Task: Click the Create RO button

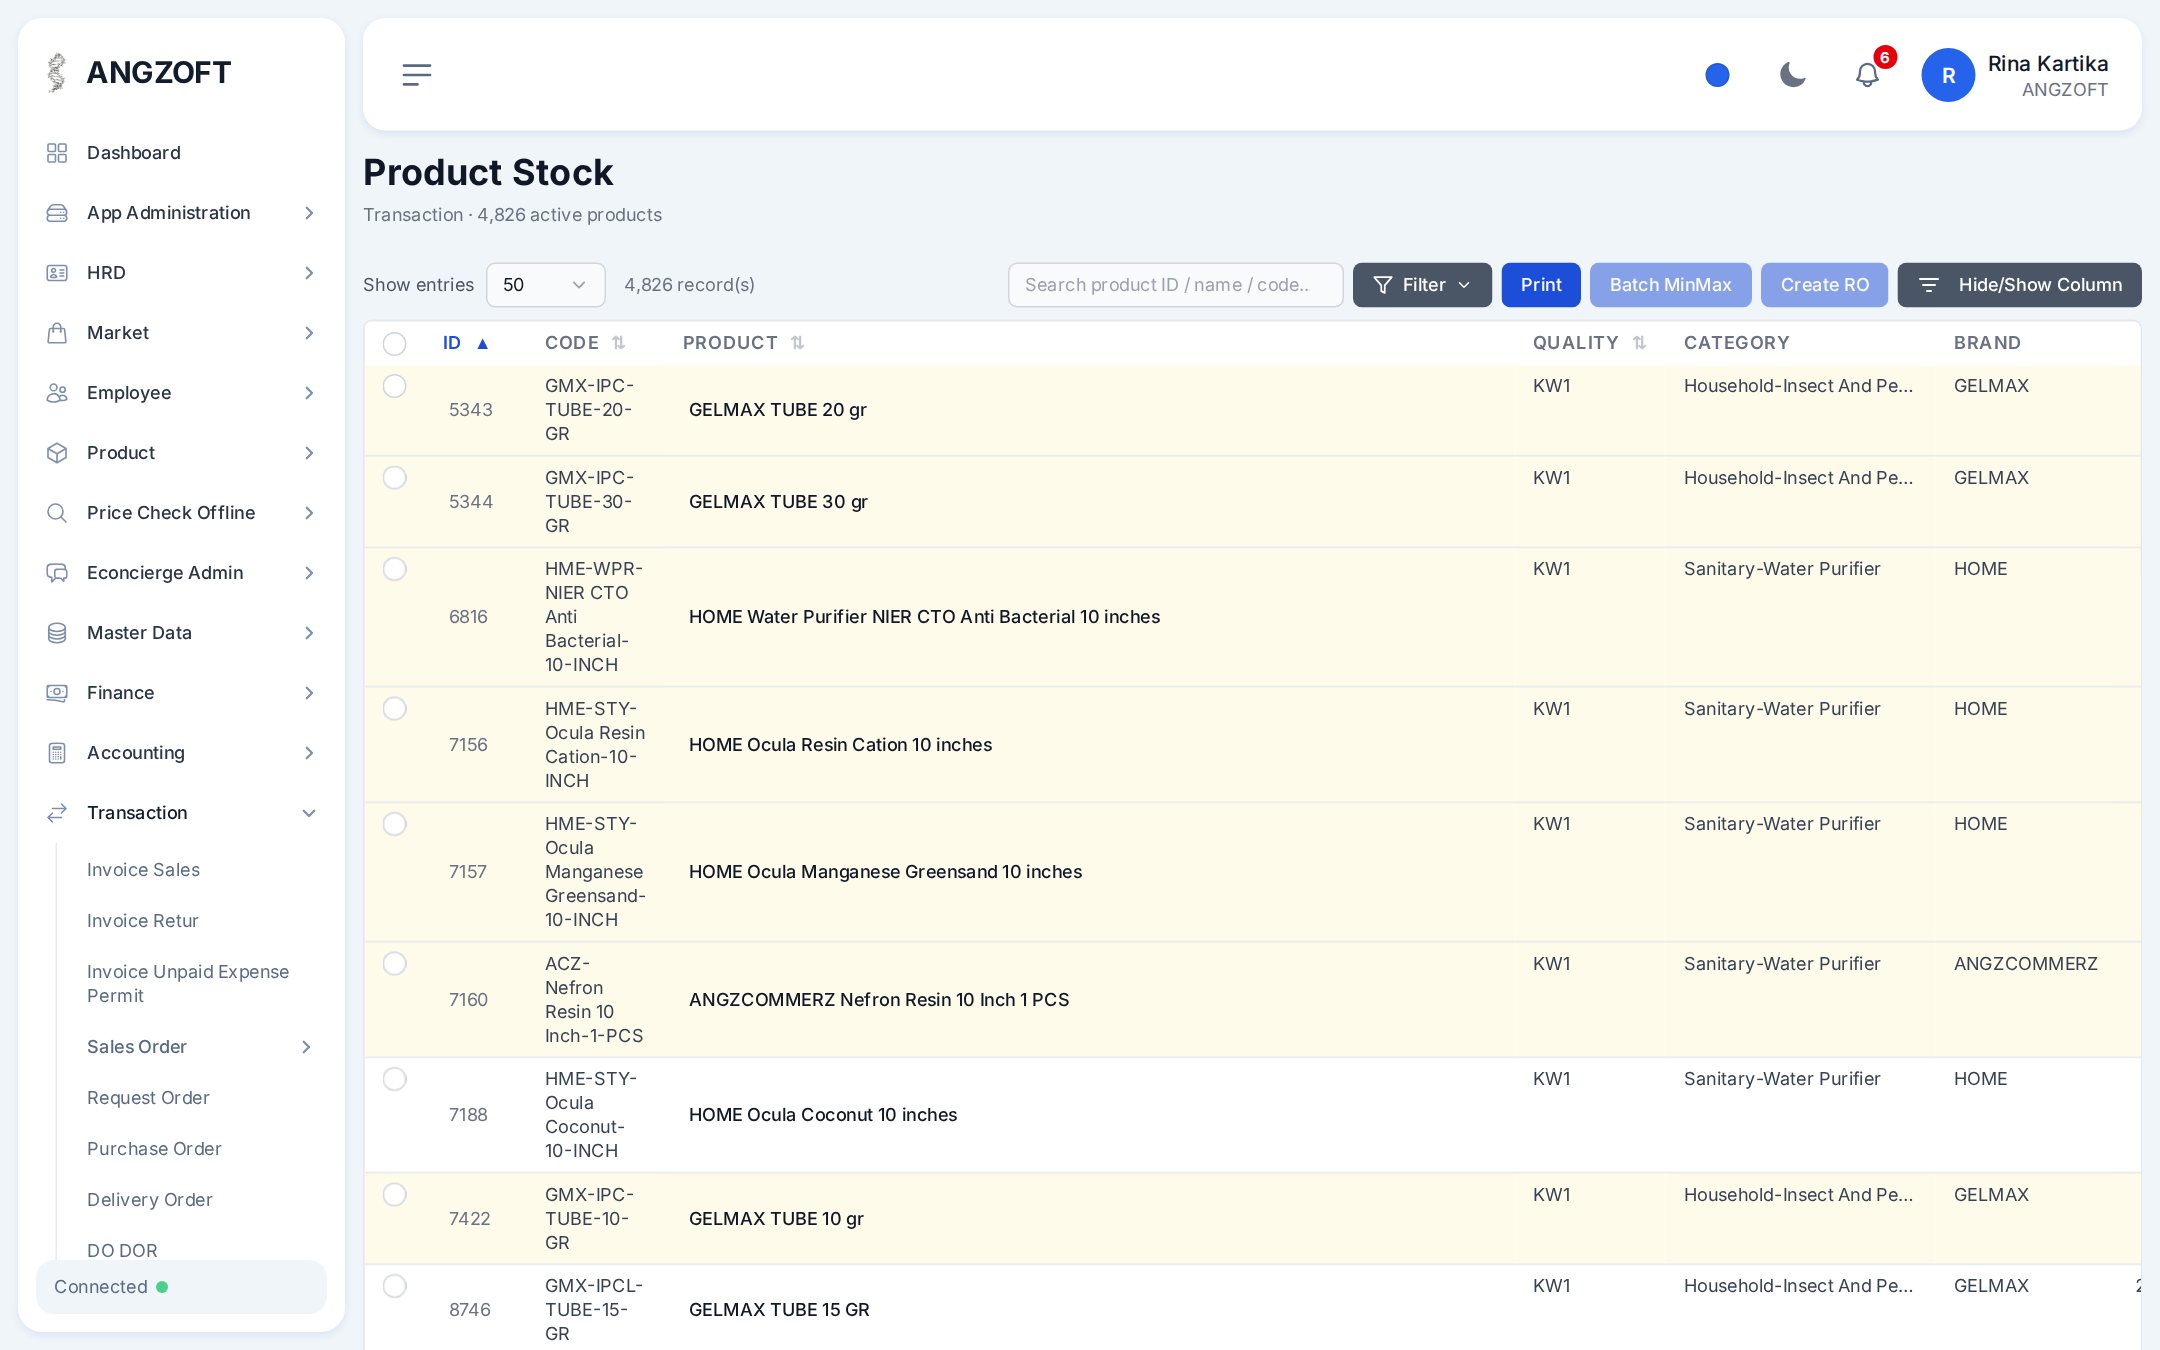Action: [1824, 285]
